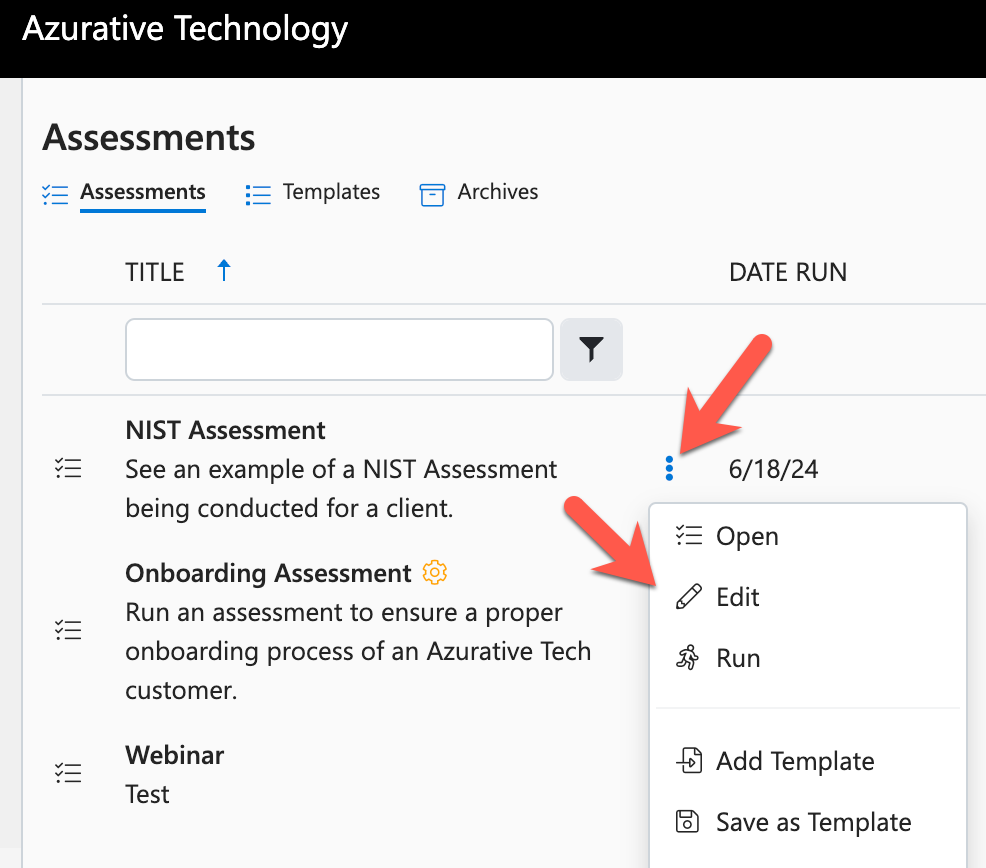The height and width of the screenshot is (868, 986).
Task: Choose Save as Template from the context menu
Action: point(808,822)
